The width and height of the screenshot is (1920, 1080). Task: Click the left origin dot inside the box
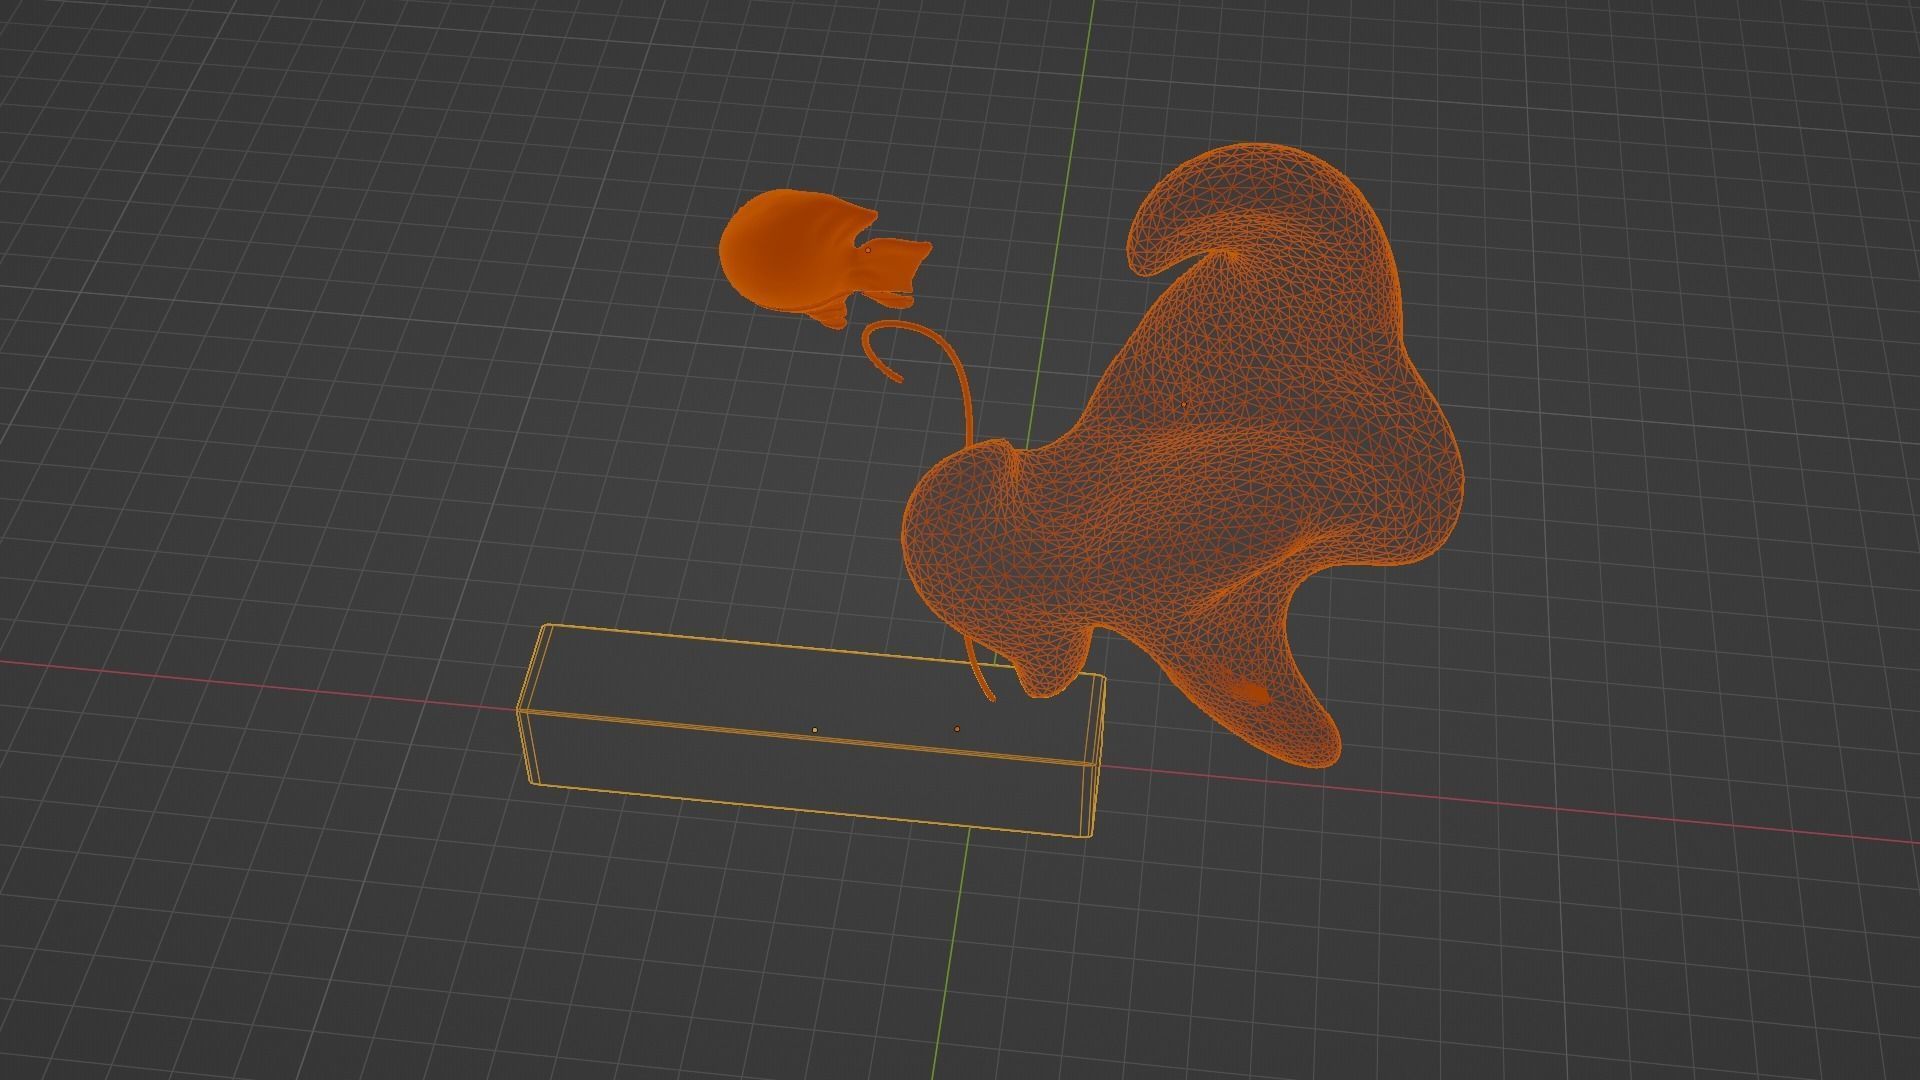815,730
